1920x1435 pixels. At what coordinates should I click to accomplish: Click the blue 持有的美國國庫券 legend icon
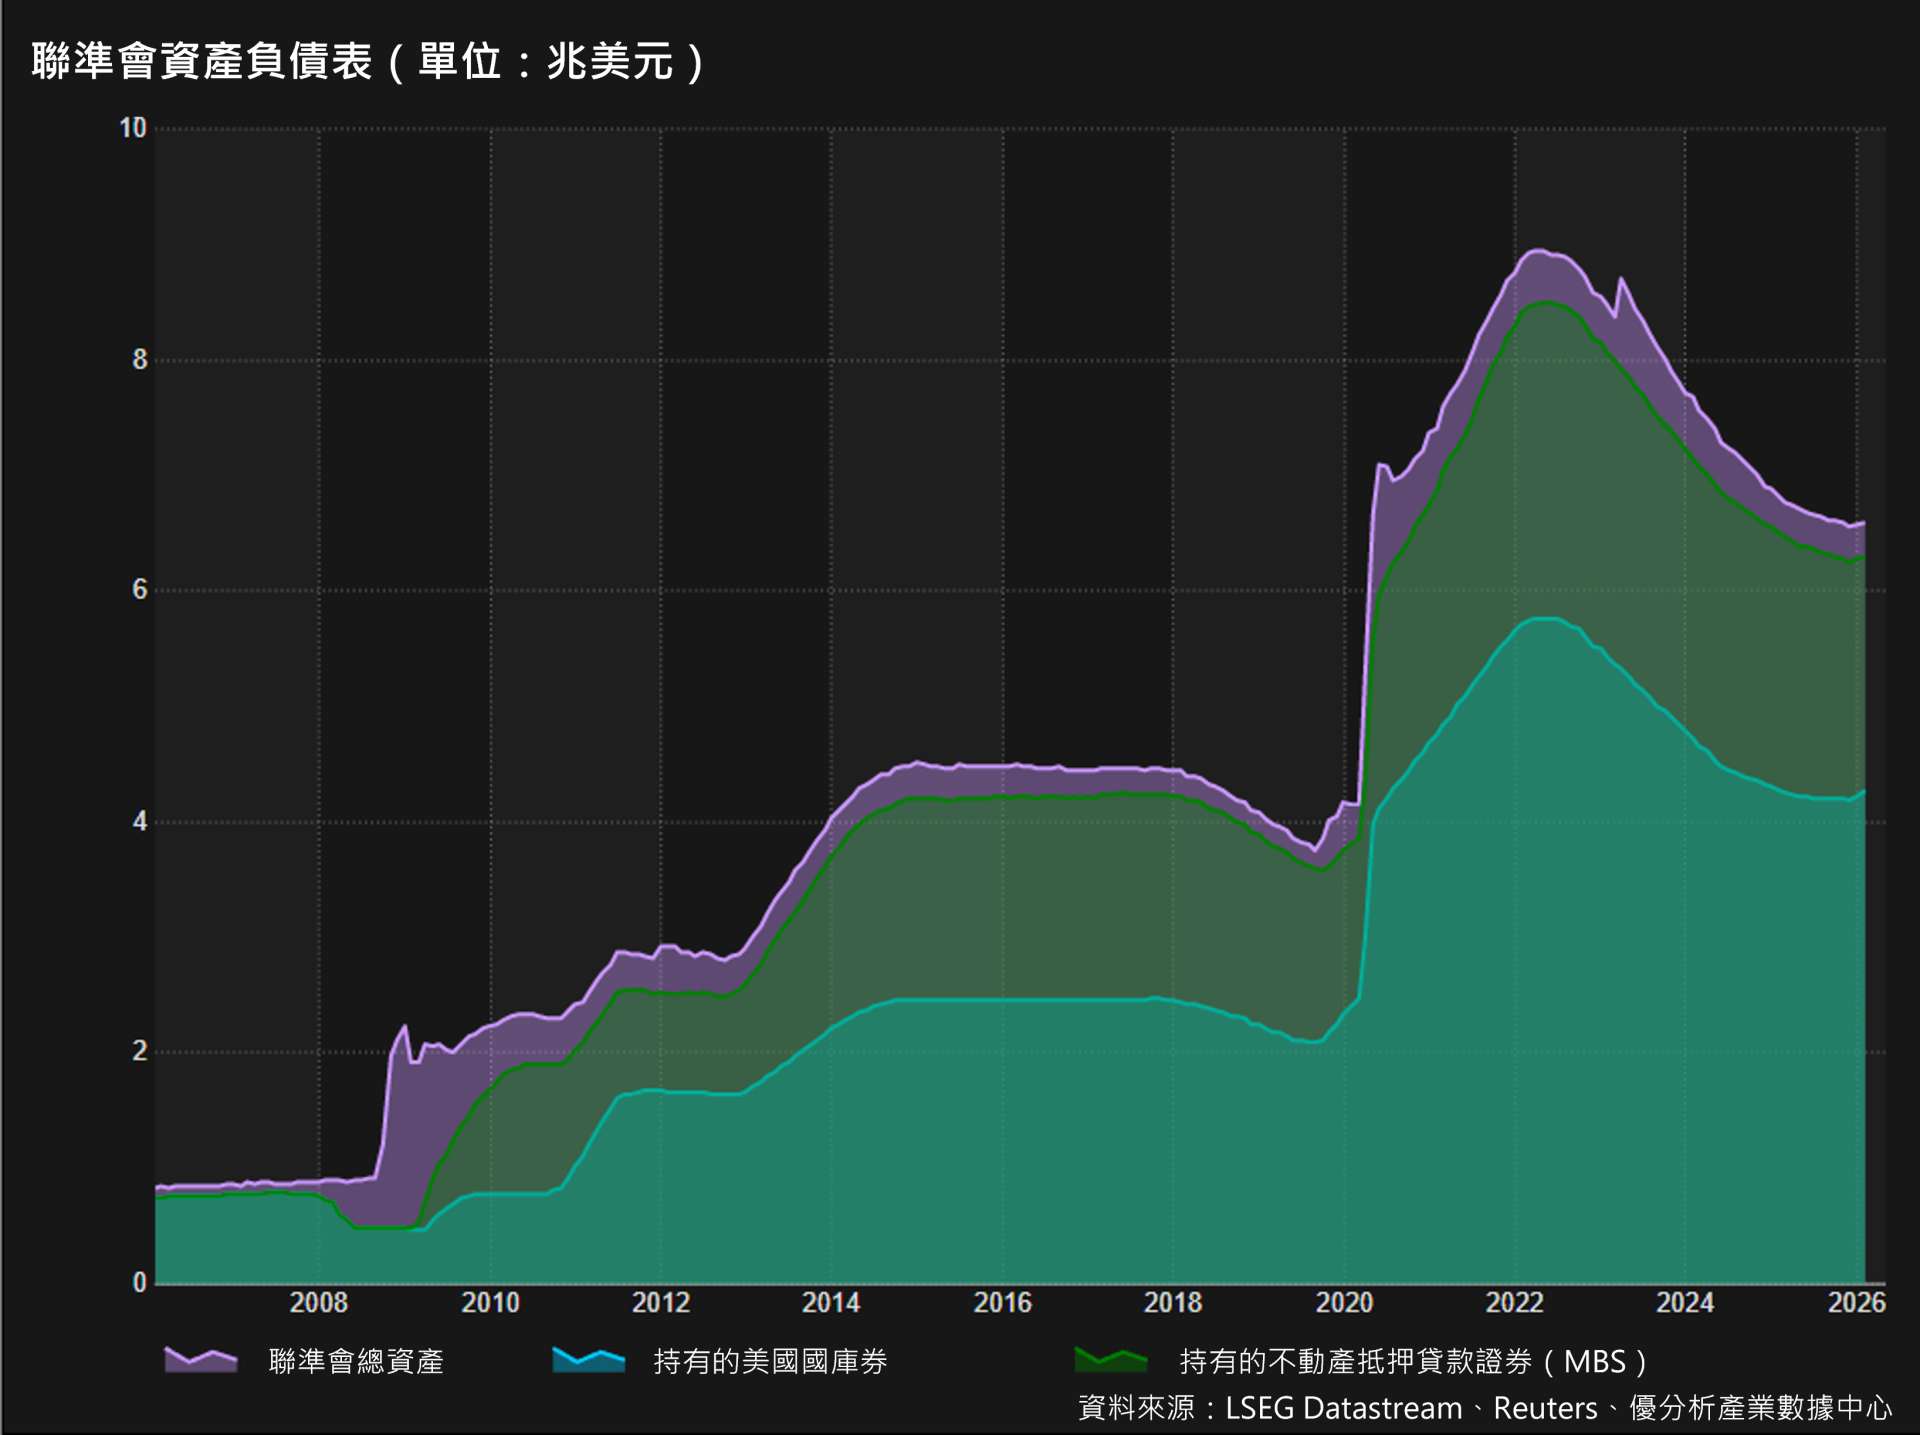[x=588, y=1360]
